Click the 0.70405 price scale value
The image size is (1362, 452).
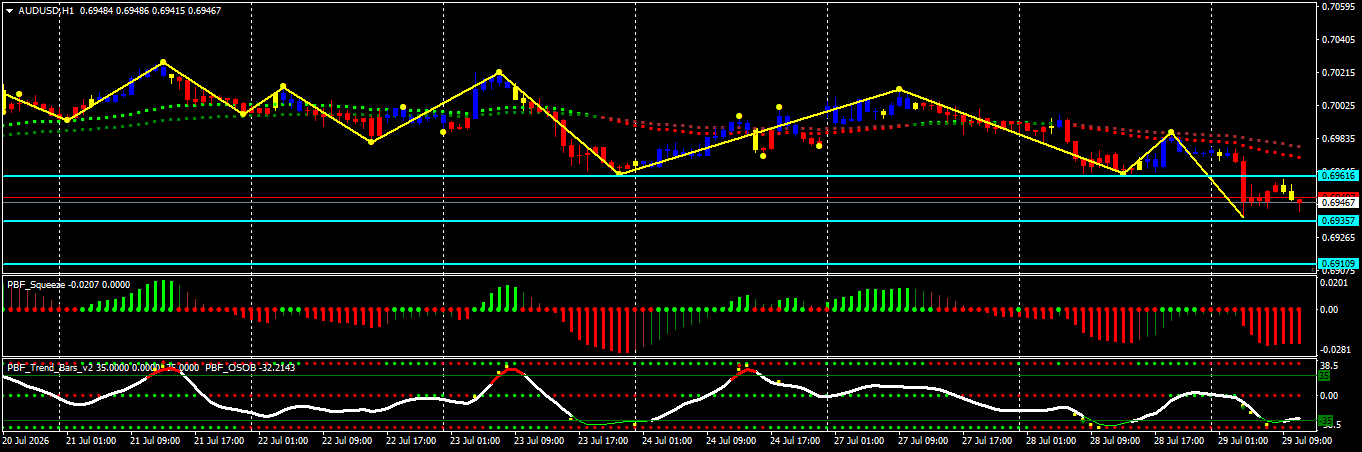(x=1339, y=40)
